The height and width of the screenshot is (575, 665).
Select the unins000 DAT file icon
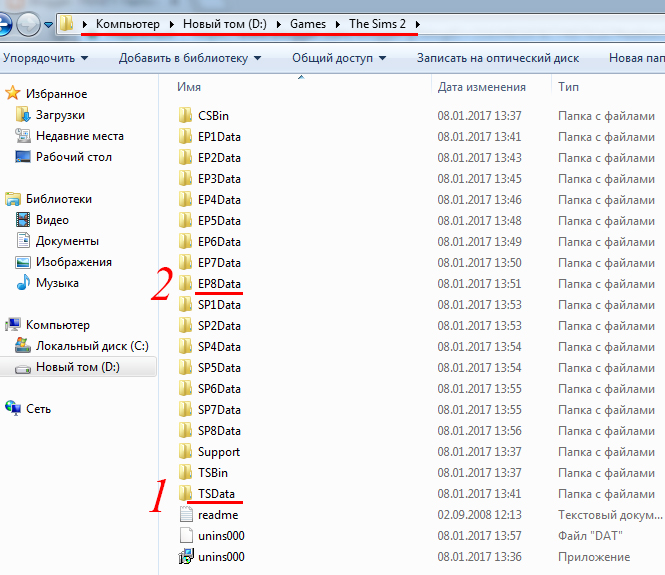click(x=186, y=535)
